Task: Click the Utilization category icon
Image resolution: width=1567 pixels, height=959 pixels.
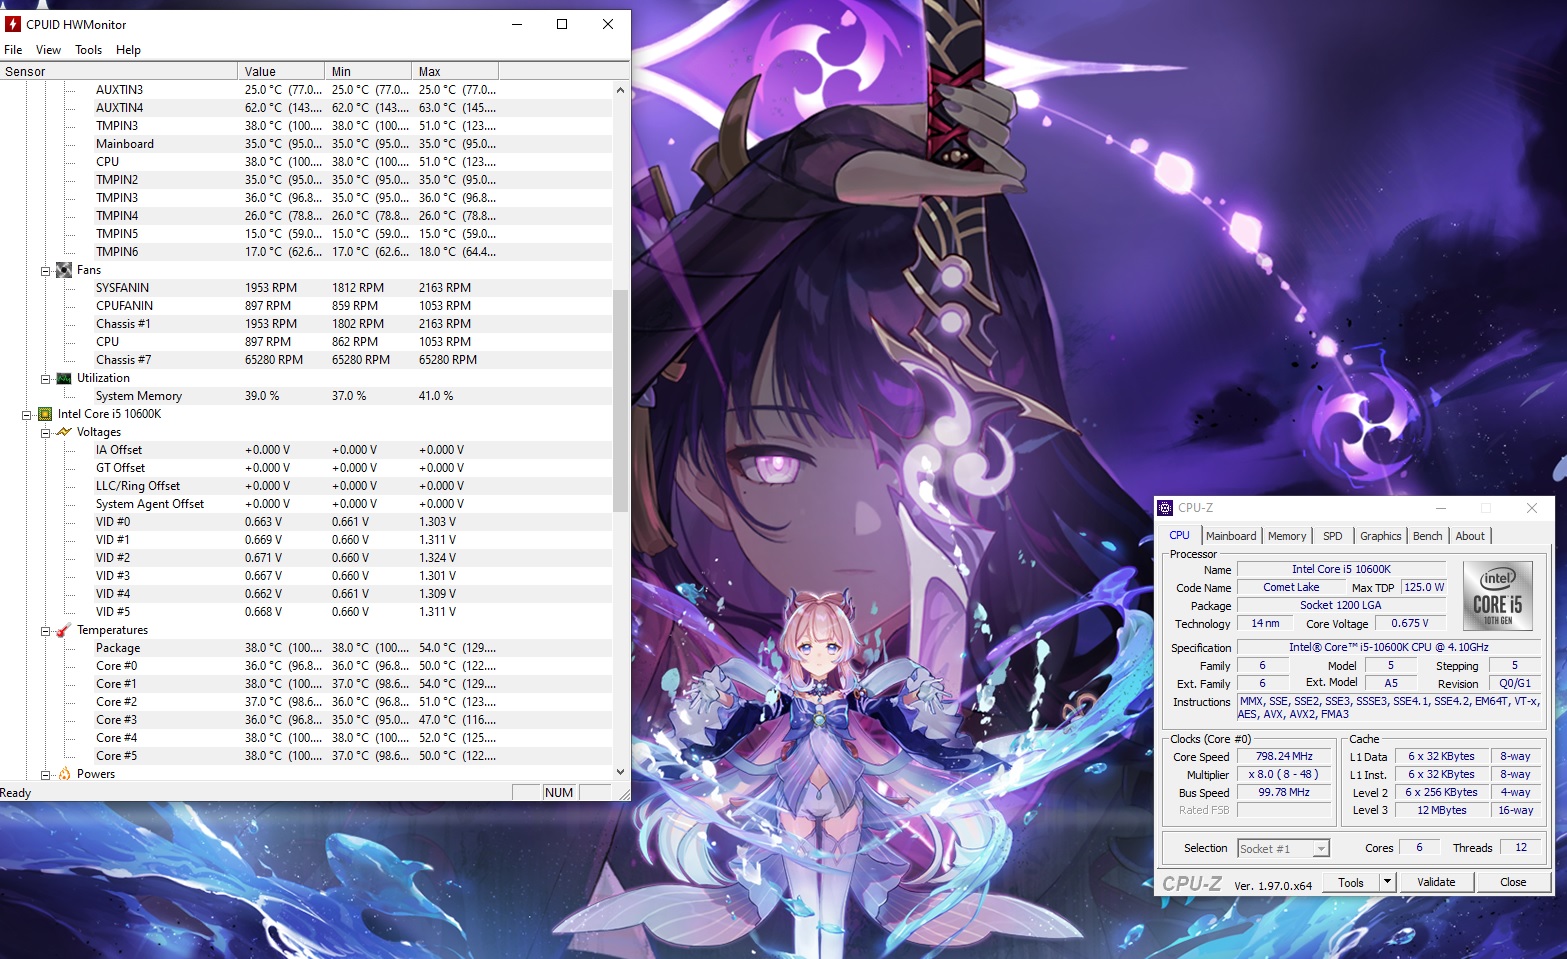Action: pyautogui.click(x=64, y=378)
